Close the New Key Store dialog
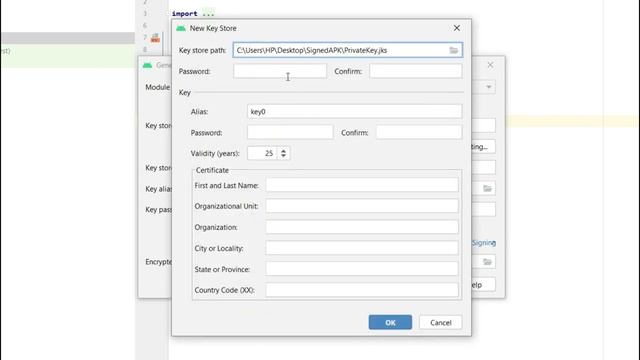This screenshot has width=640, height=360. 457,28
